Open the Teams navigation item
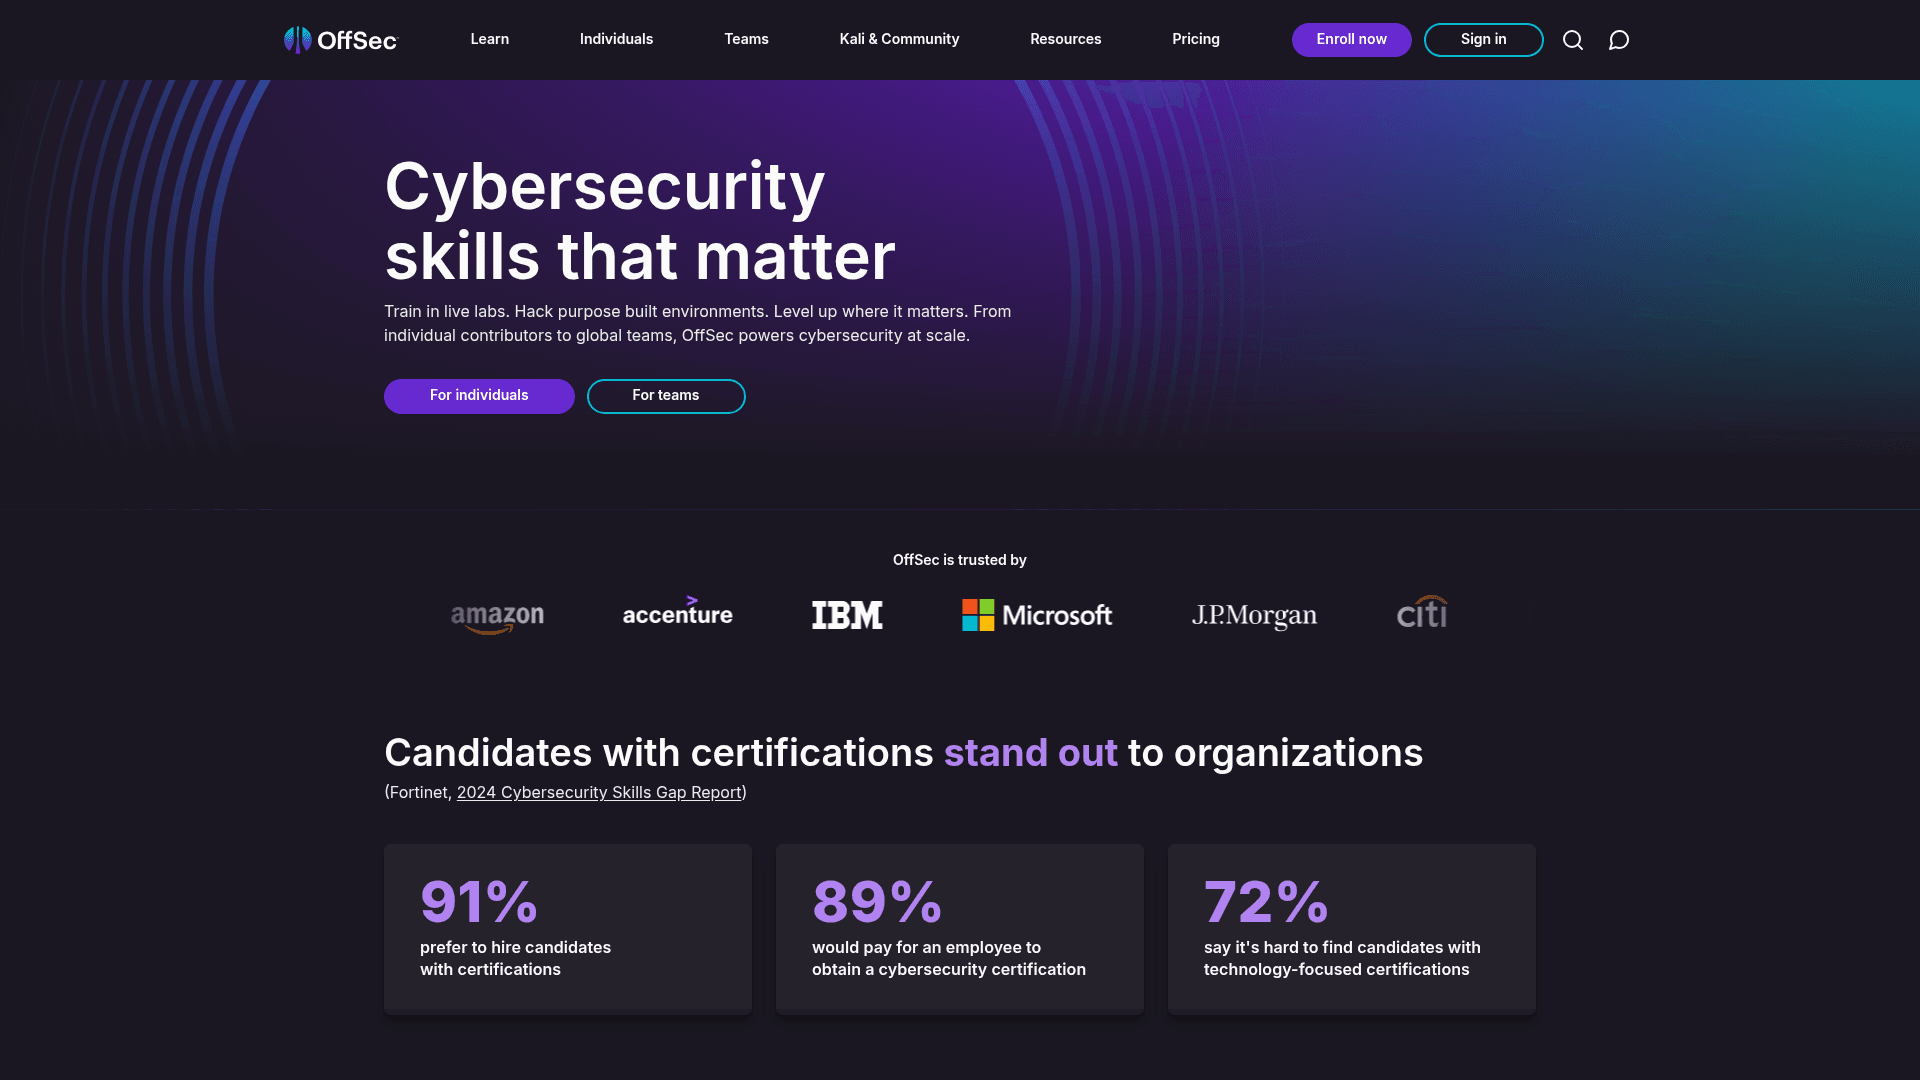 (746, 39)
